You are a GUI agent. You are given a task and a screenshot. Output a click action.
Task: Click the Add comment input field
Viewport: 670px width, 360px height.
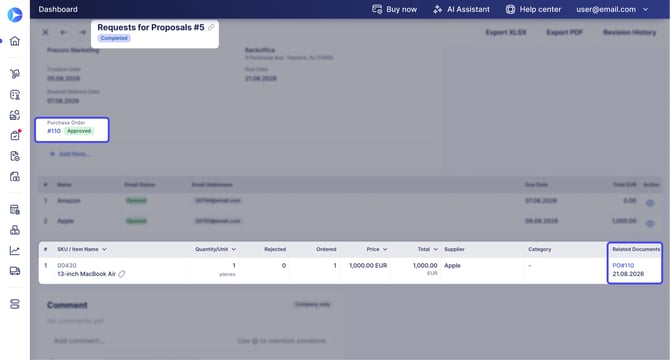190,340
